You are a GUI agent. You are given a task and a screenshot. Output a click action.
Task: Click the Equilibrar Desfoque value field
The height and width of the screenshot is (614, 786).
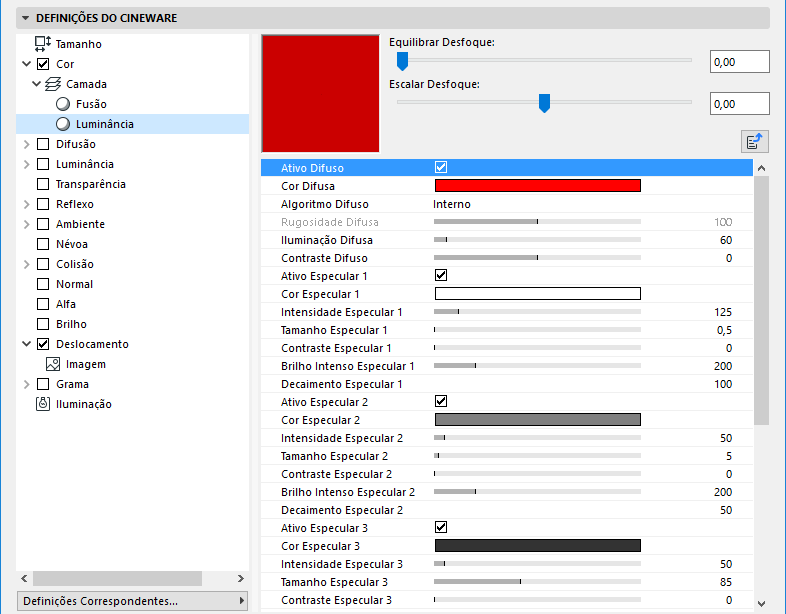739,62
